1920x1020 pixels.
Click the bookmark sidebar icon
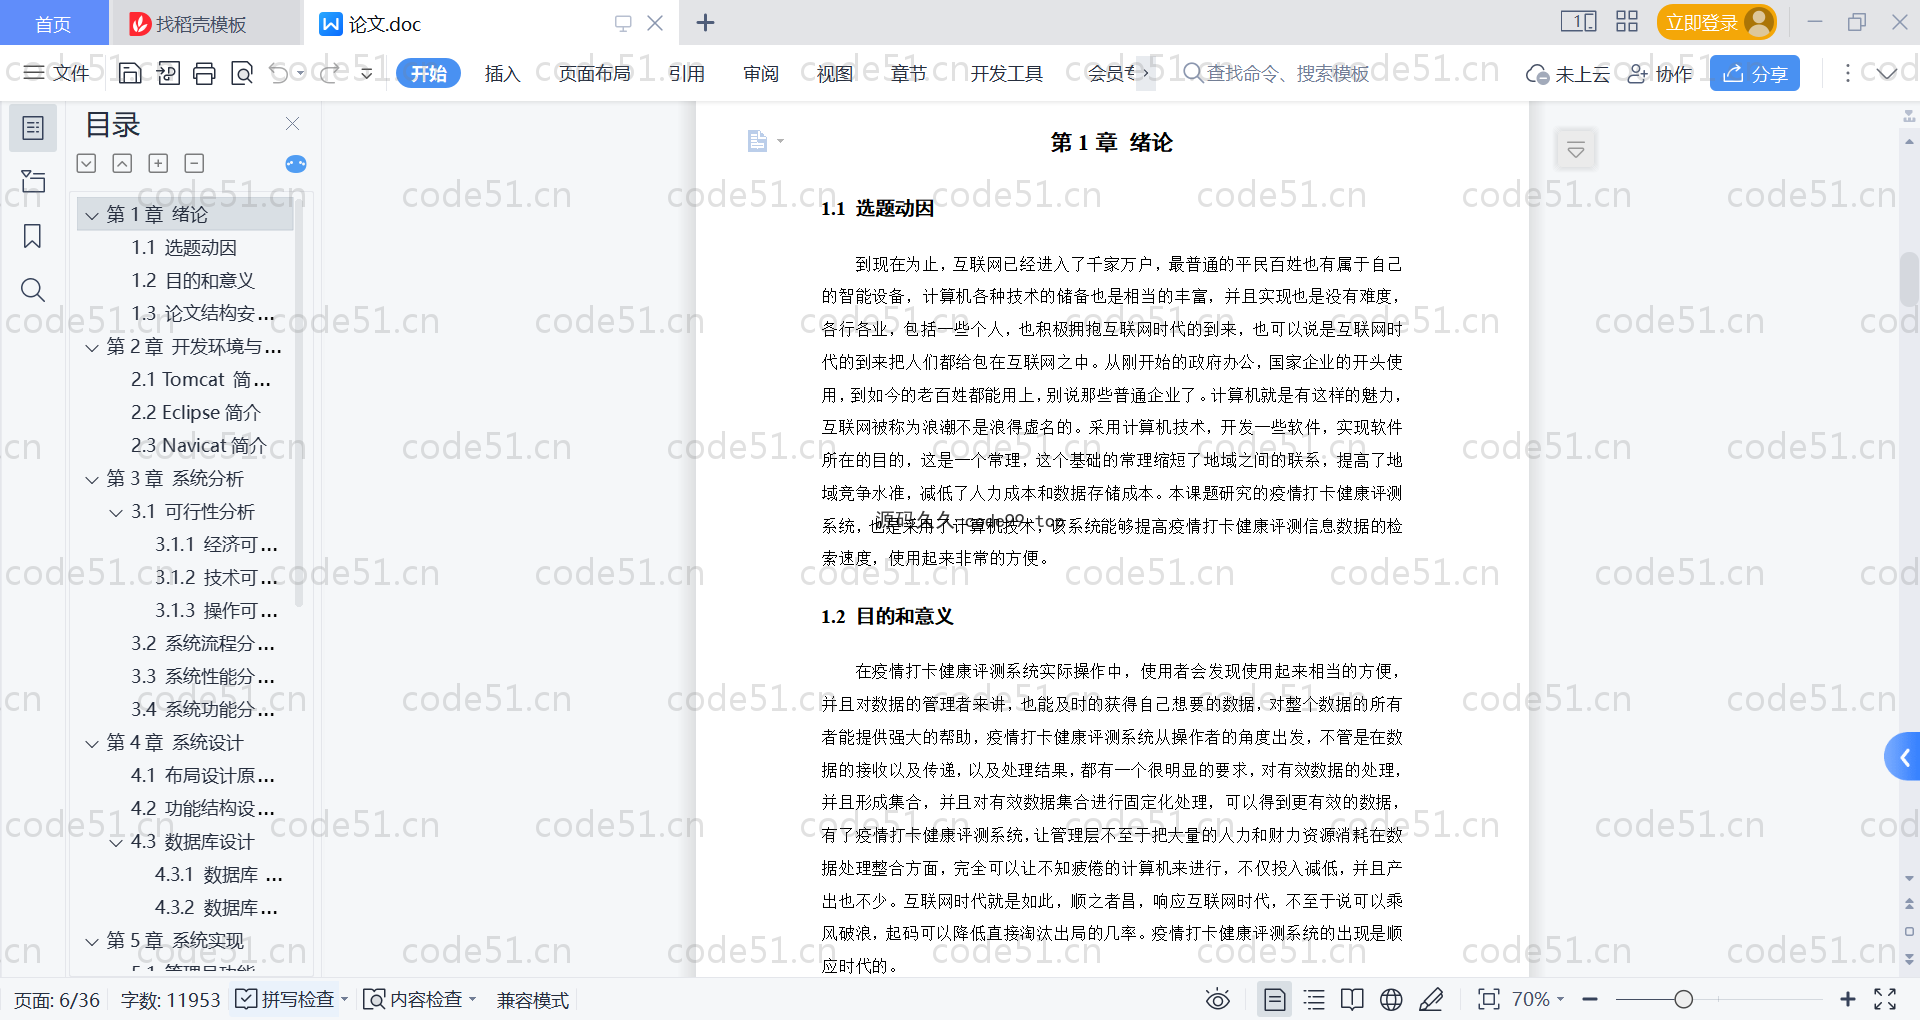tap(33, 236)
